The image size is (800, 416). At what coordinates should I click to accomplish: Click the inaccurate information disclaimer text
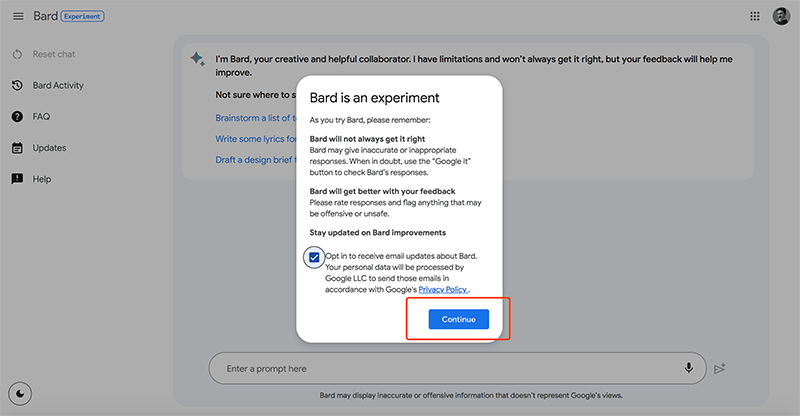471,395
